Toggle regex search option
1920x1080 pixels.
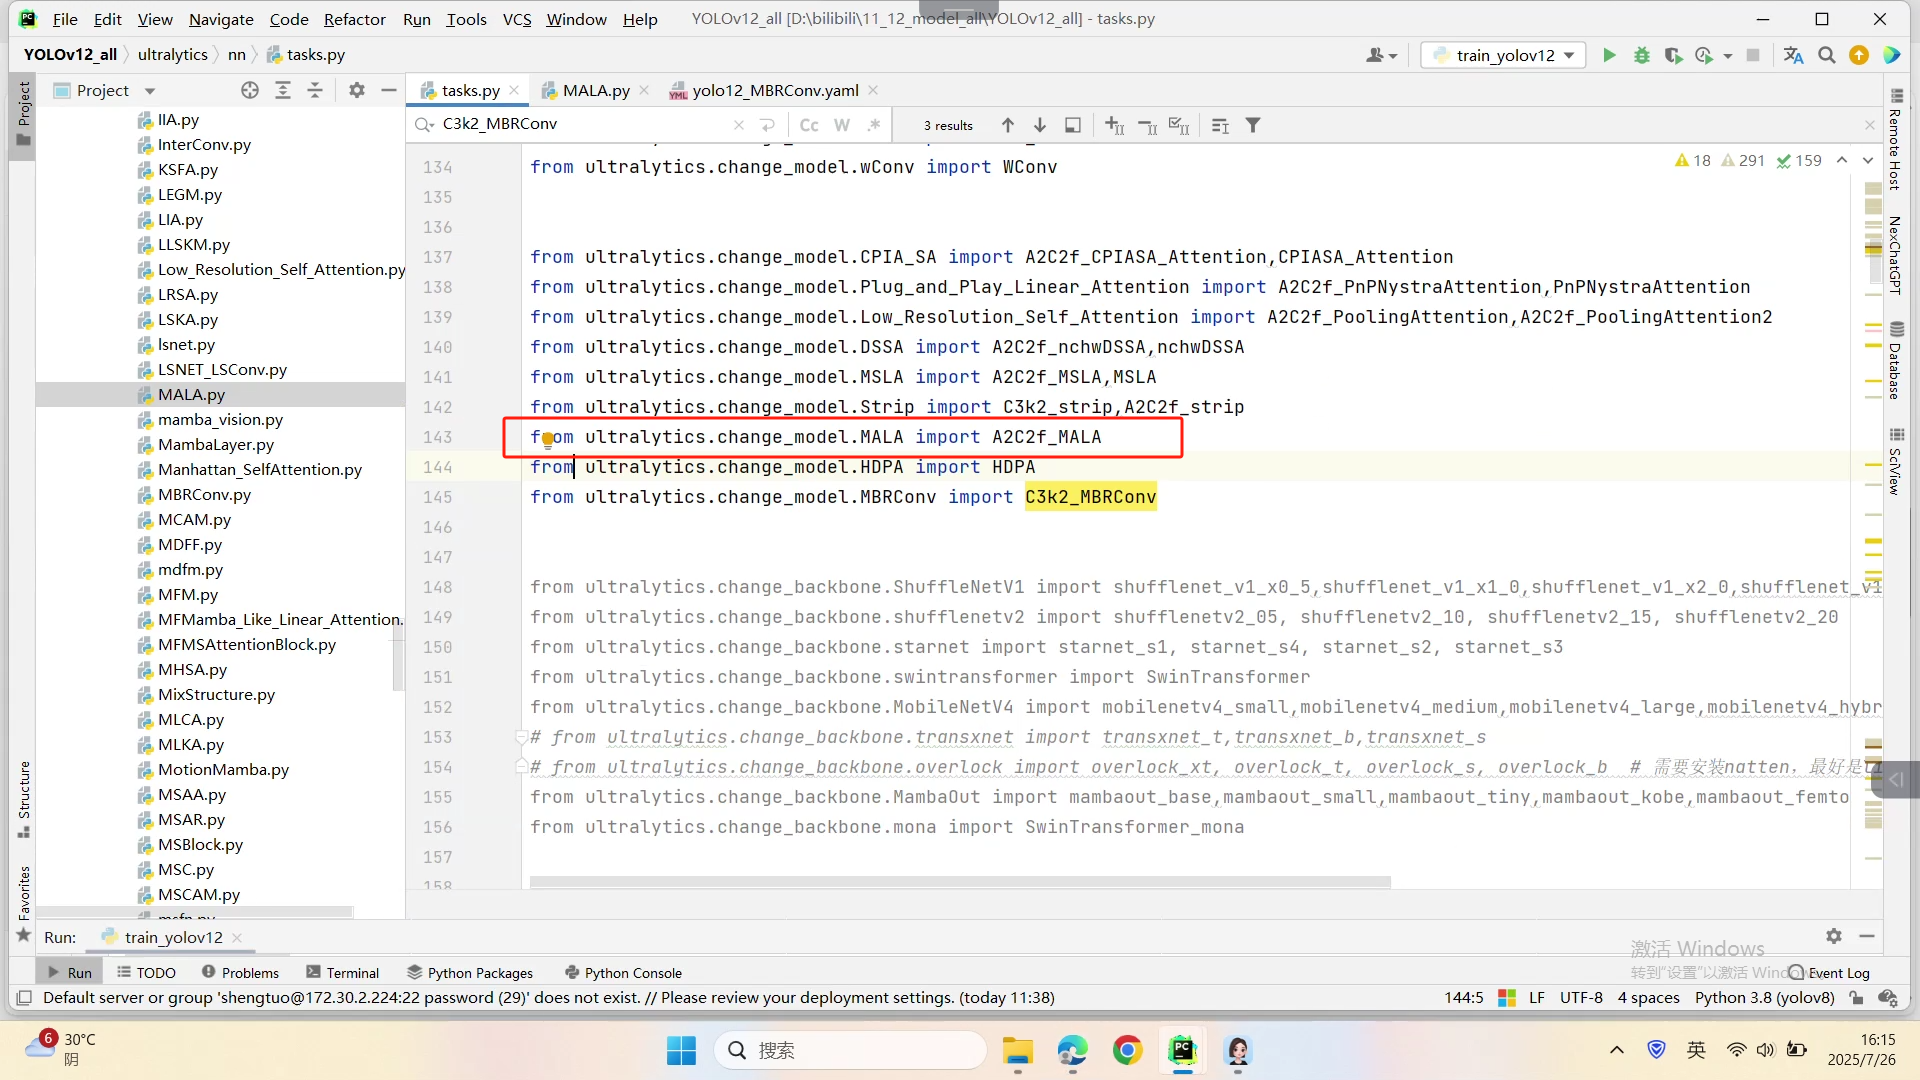click(874, 125)
